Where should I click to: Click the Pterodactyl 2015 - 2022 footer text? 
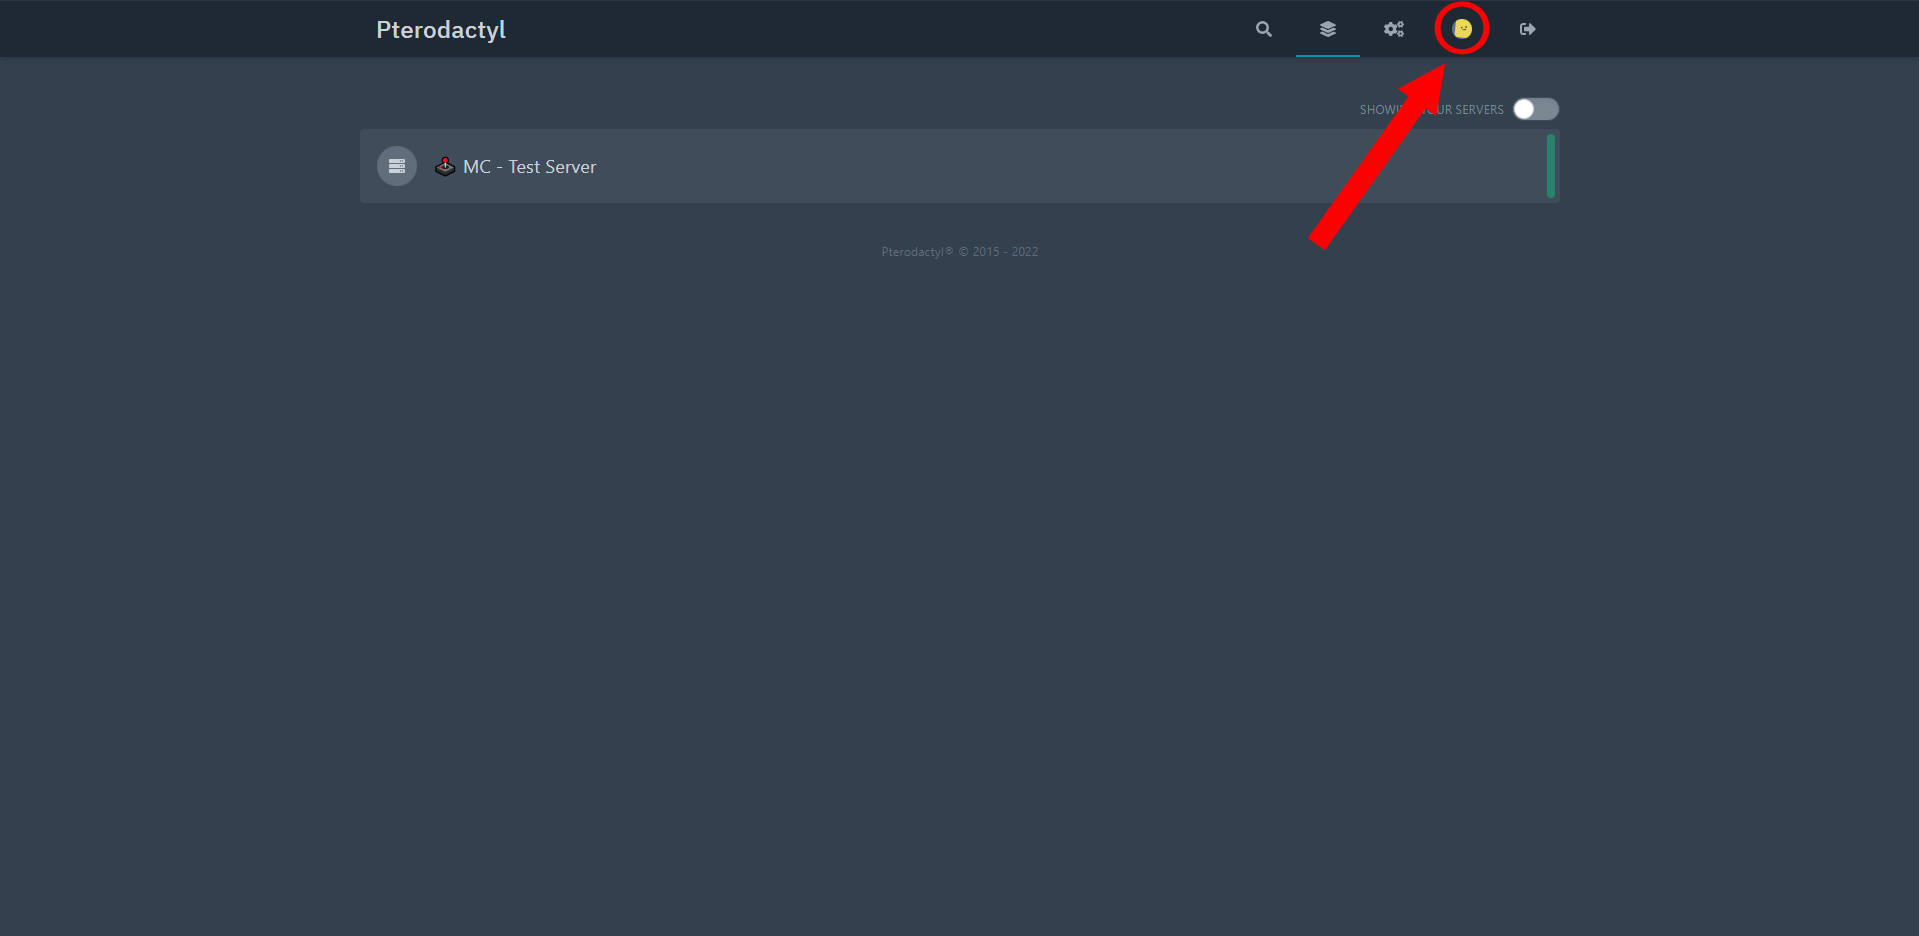coord(958,251)
